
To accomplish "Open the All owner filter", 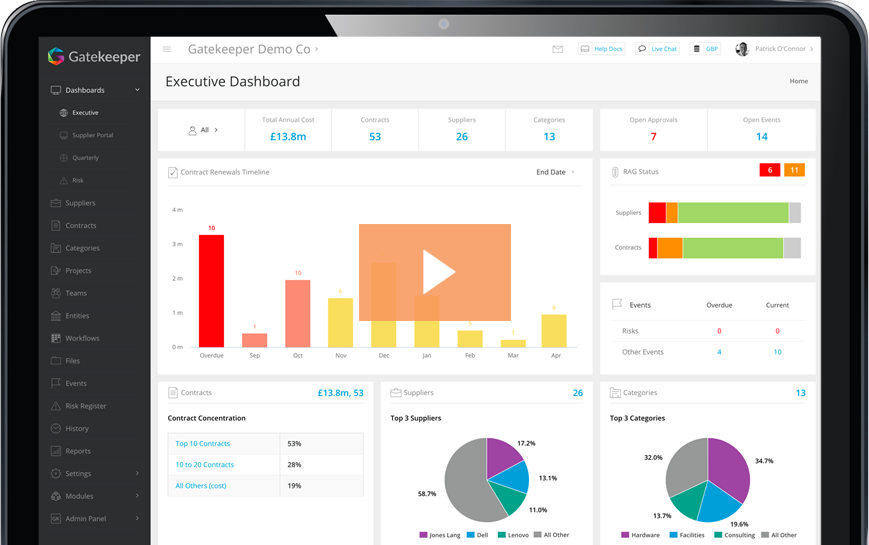I will coord(204,130).
